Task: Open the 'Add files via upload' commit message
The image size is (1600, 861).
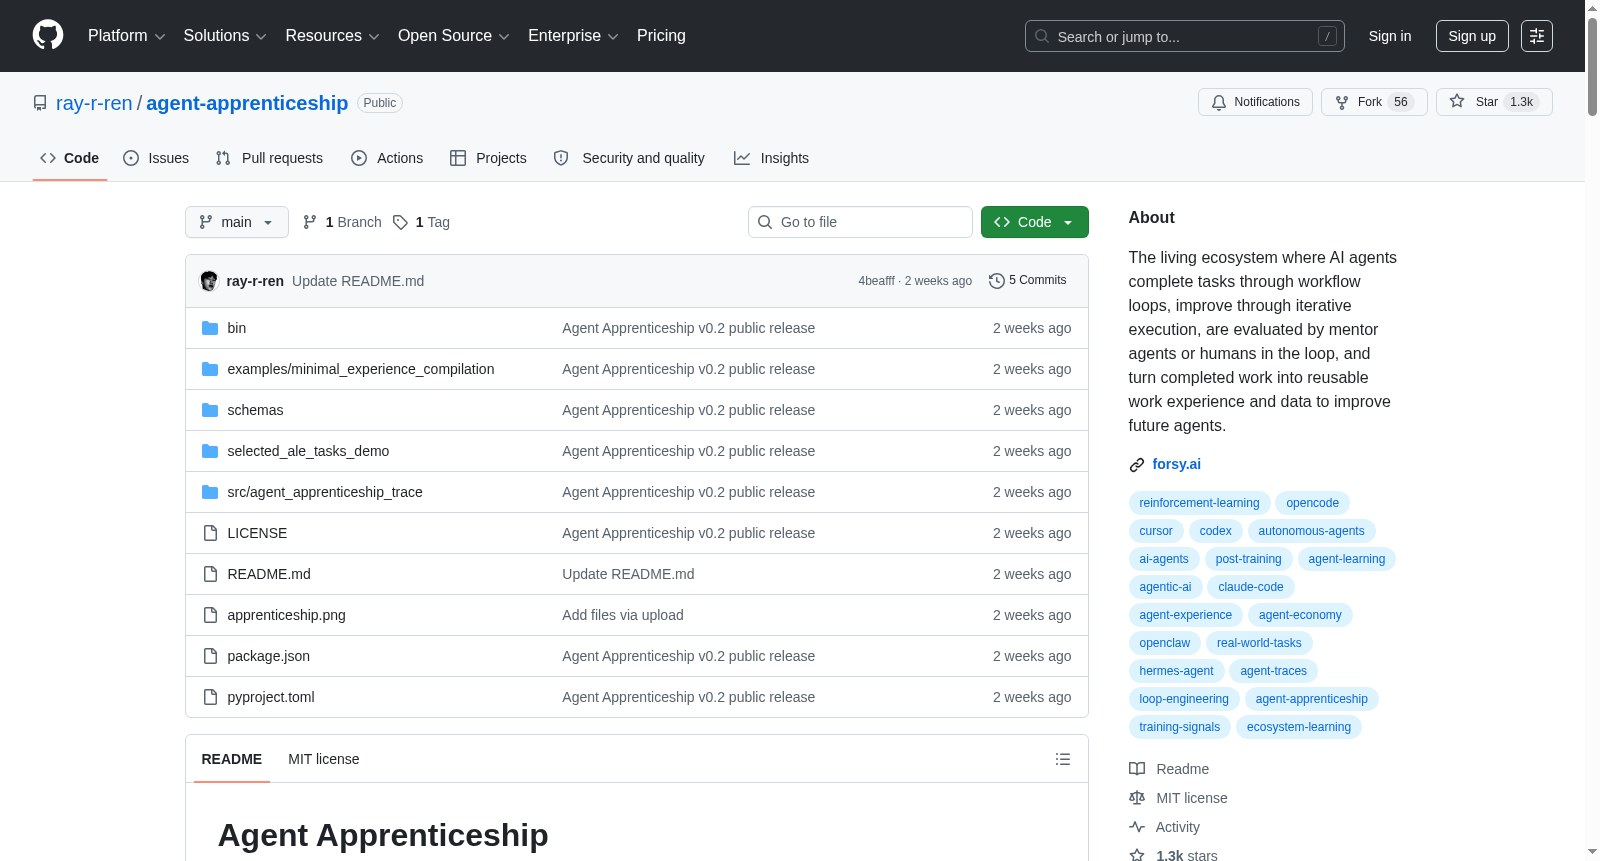Action: (x=622, y=615)
